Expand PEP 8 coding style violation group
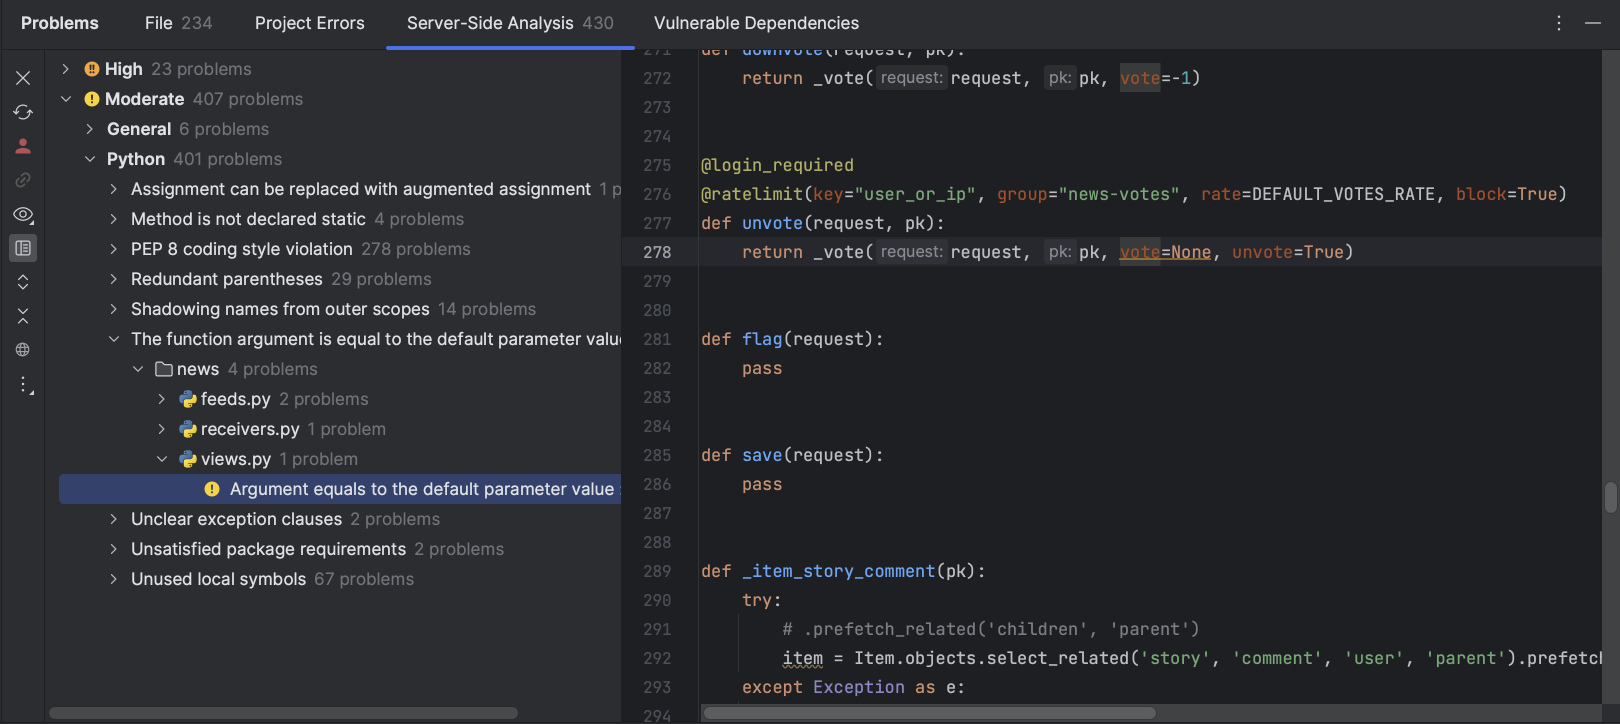This screenshot has height=724, width=1620. click(x=114, y=249)
